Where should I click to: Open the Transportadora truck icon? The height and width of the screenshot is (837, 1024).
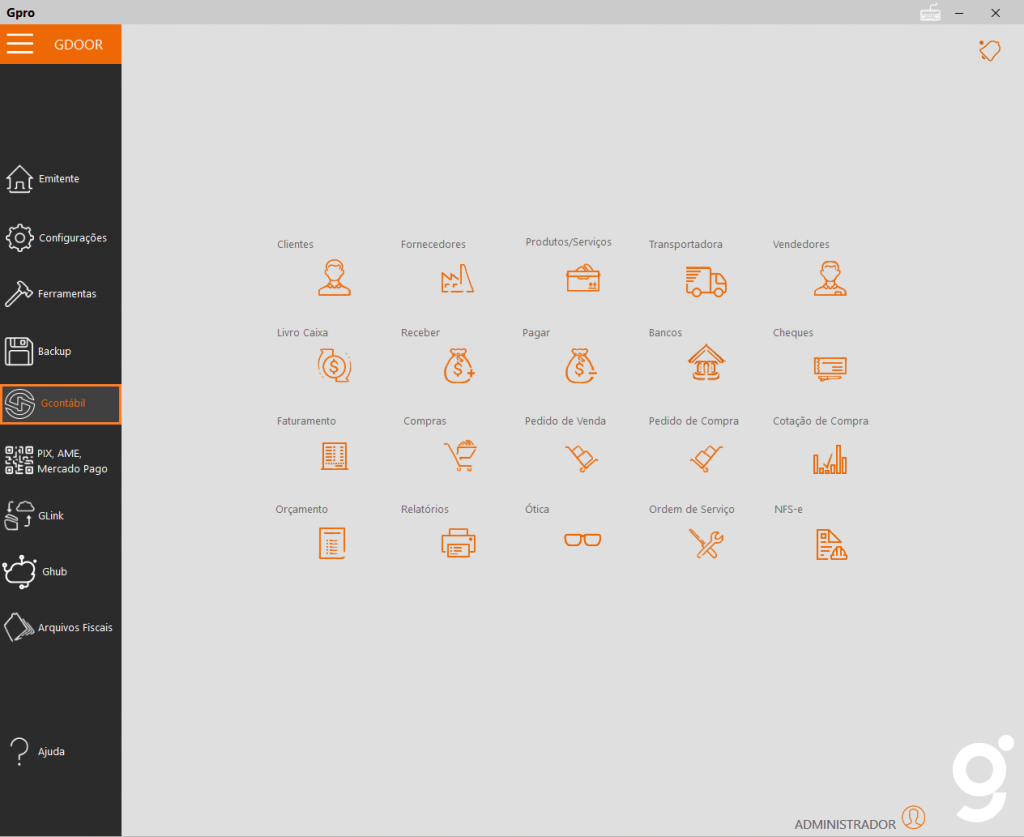click(706, 281)
